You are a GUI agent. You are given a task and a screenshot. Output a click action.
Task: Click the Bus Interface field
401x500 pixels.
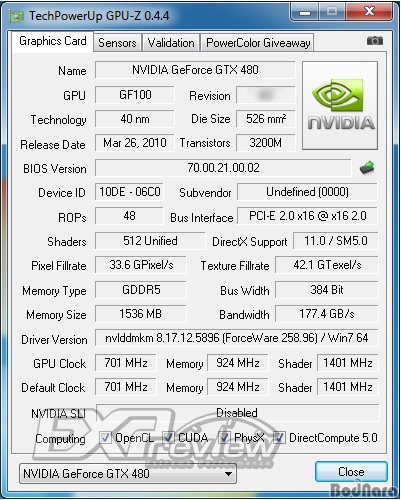coord(307,216)
